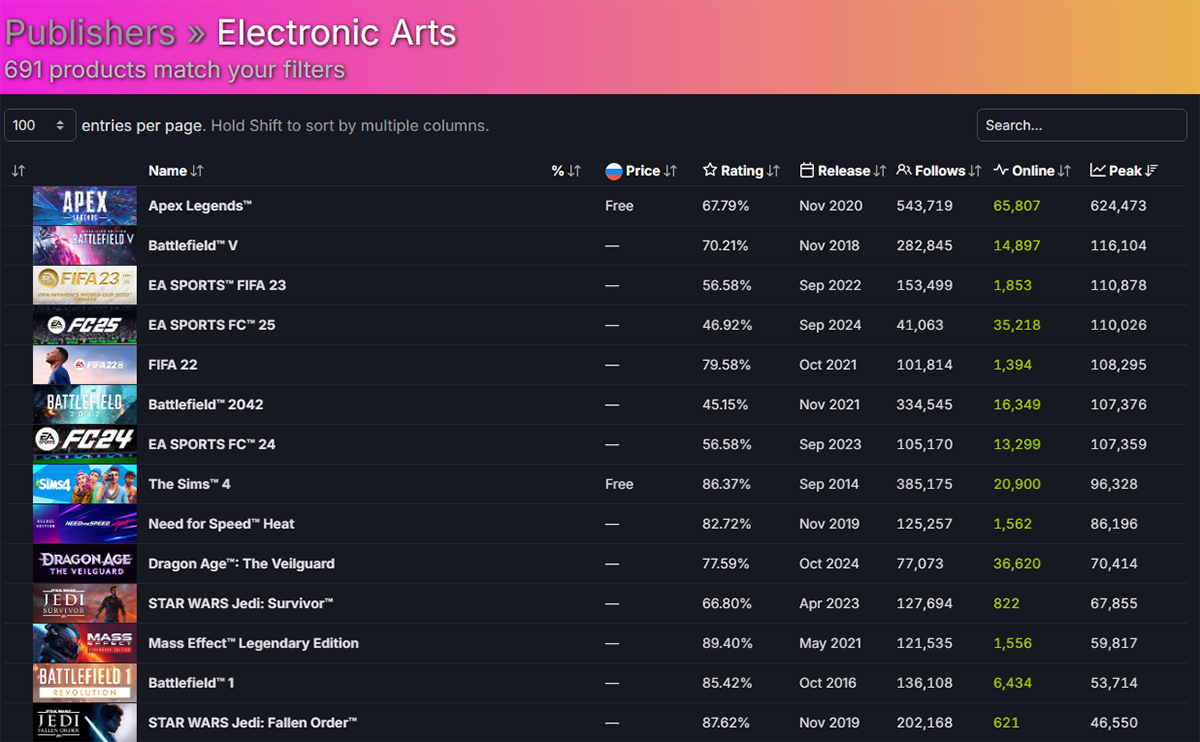Sort by the leftmost unlabeled column arrows
This screenshot has height=742, width=1200.
(18, 171)
